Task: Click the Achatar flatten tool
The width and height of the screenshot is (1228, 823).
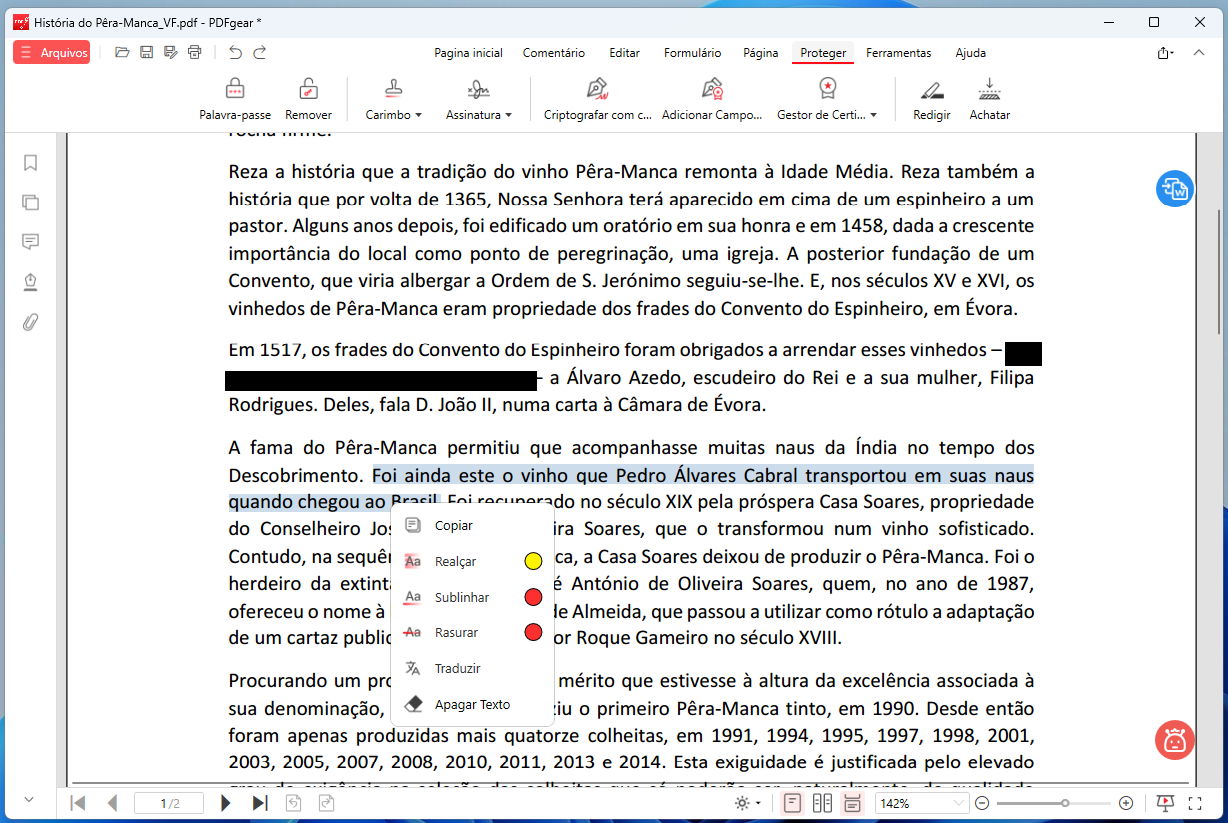Action: (x=989, y=91)
